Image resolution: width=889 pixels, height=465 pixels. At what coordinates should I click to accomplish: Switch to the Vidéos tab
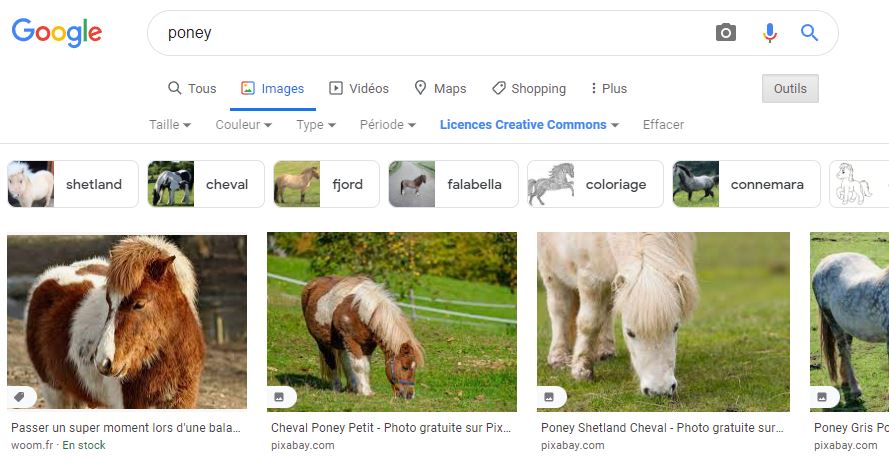click(x=359, y=89)
